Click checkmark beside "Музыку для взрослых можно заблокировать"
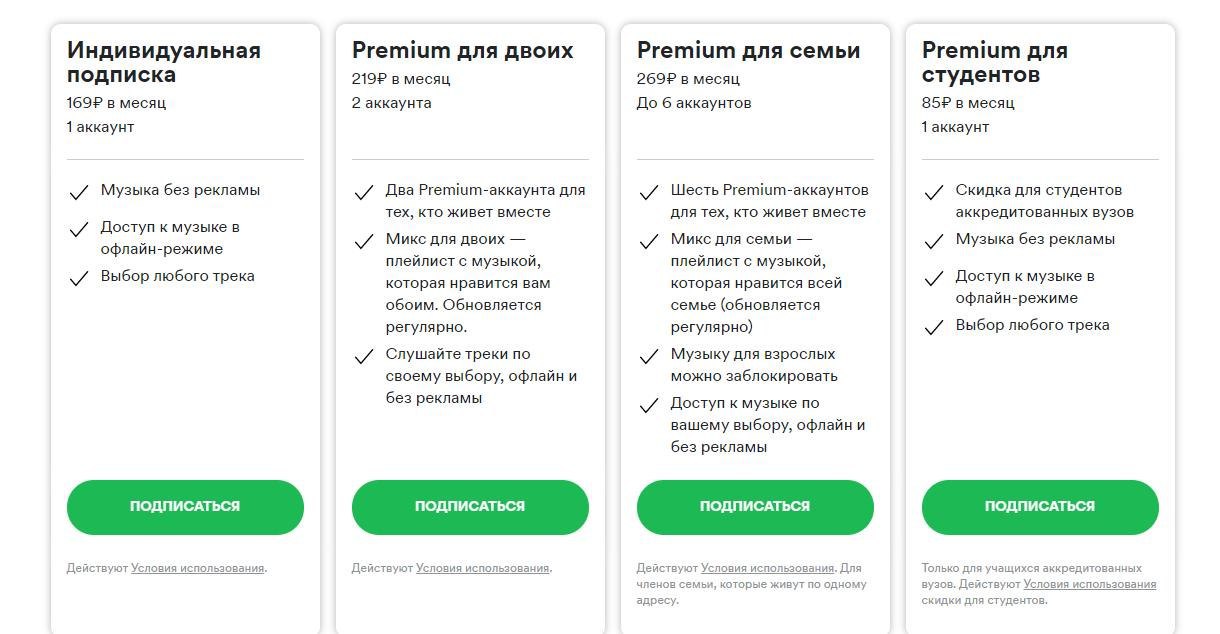This screenshot has height=634, width=1220. (649, 356)
